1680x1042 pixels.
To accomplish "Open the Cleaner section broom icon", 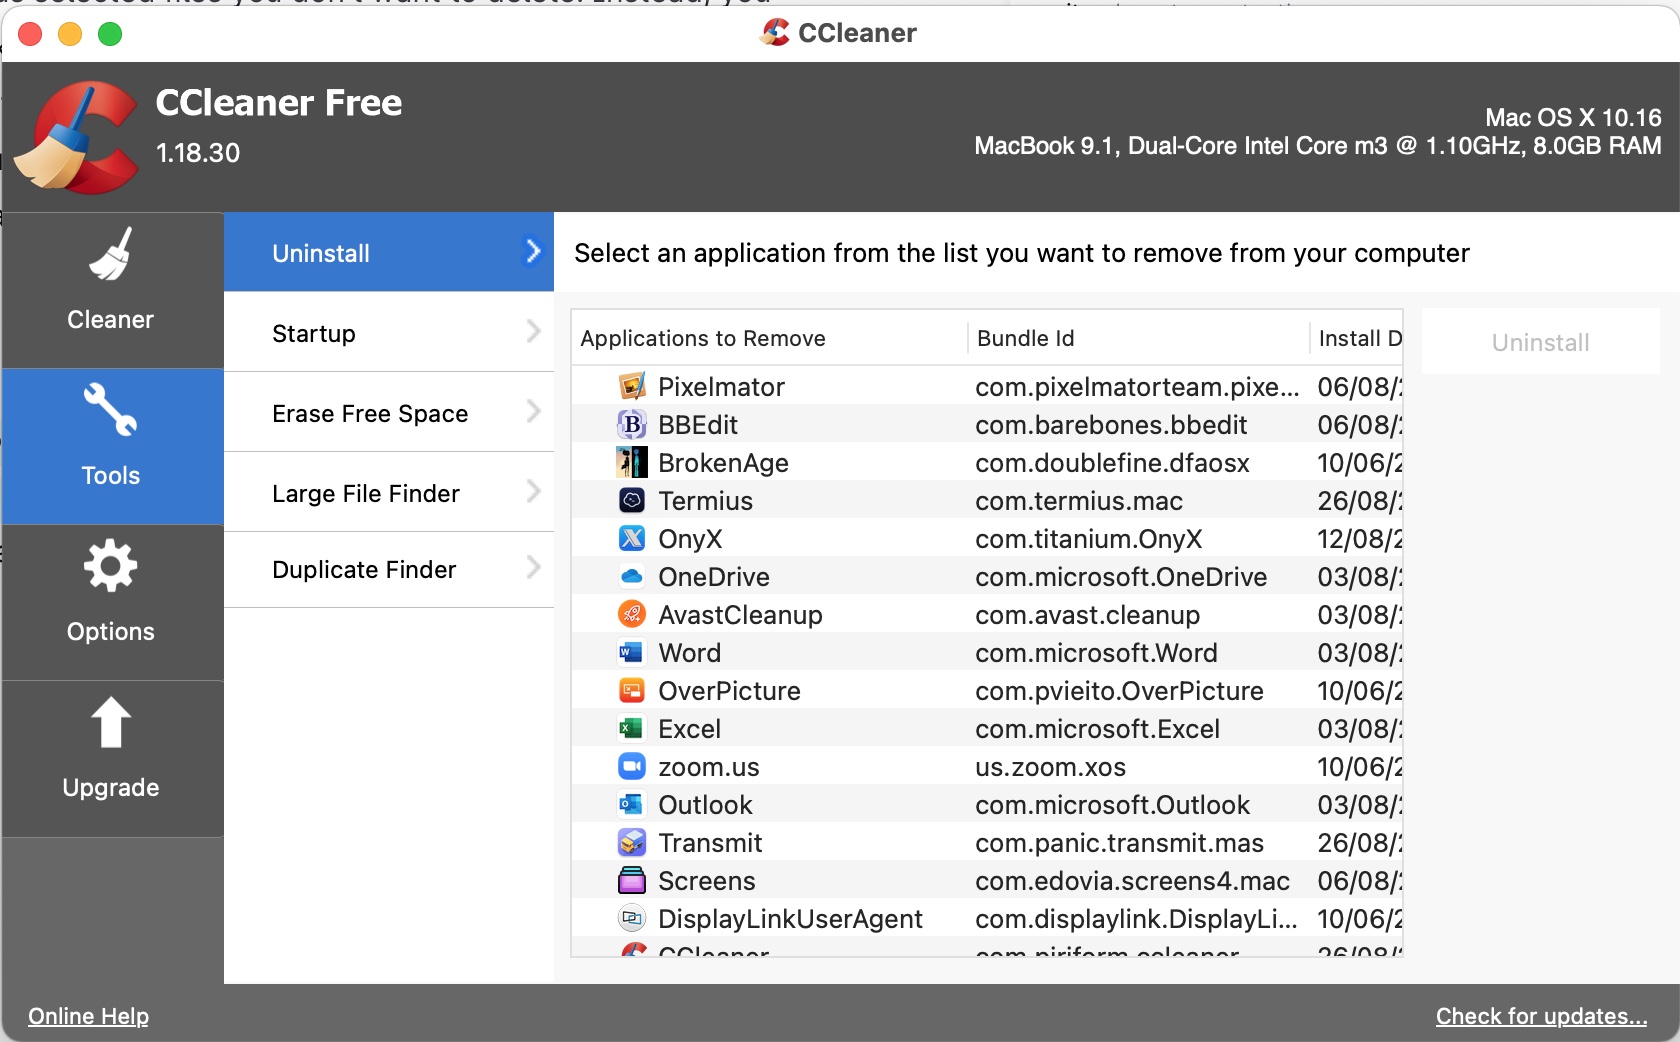I will point(111,254).
